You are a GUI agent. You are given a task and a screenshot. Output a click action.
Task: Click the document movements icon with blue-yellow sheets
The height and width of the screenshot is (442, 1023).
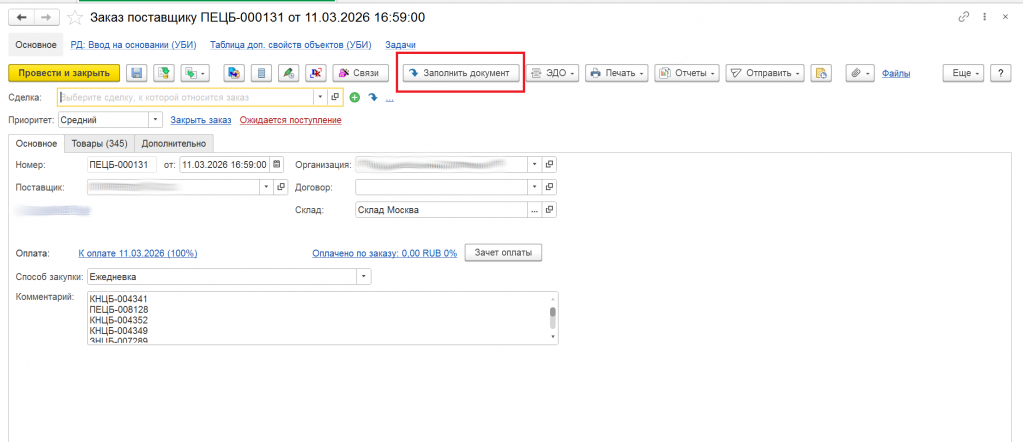click(x=234, y=74)
